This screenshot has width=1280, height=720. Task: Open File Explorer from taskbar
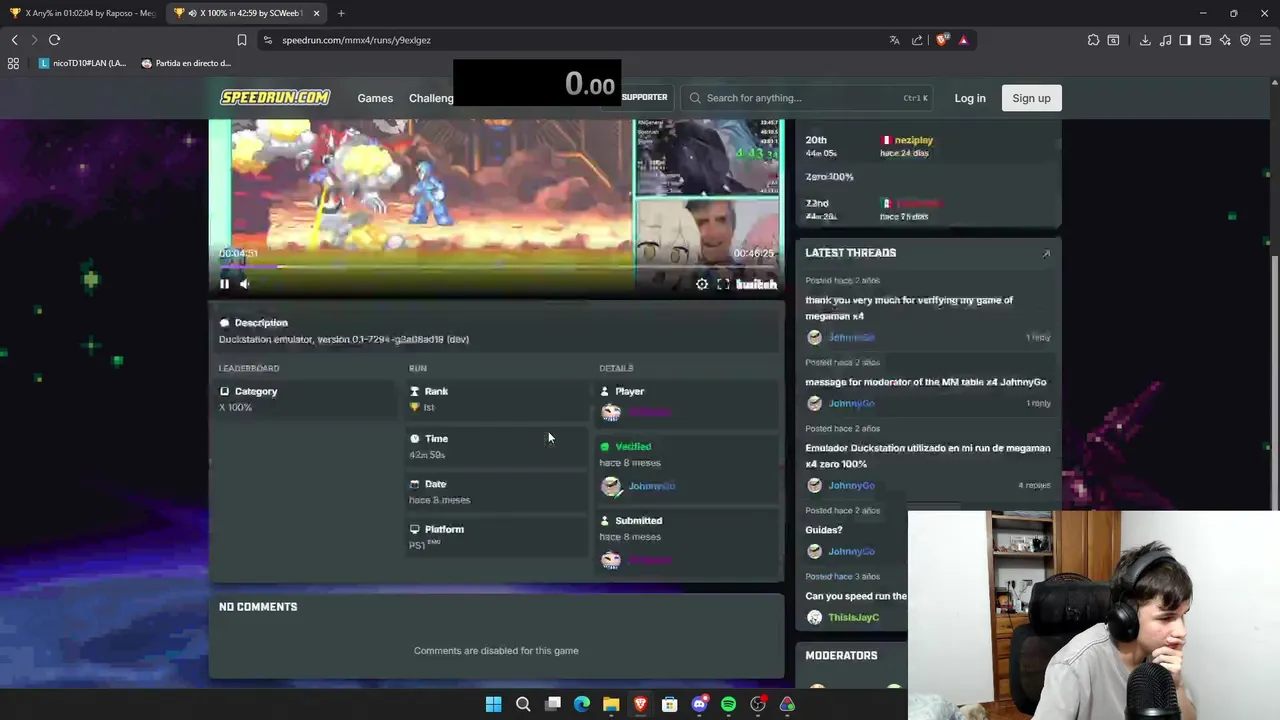[611, 704]
